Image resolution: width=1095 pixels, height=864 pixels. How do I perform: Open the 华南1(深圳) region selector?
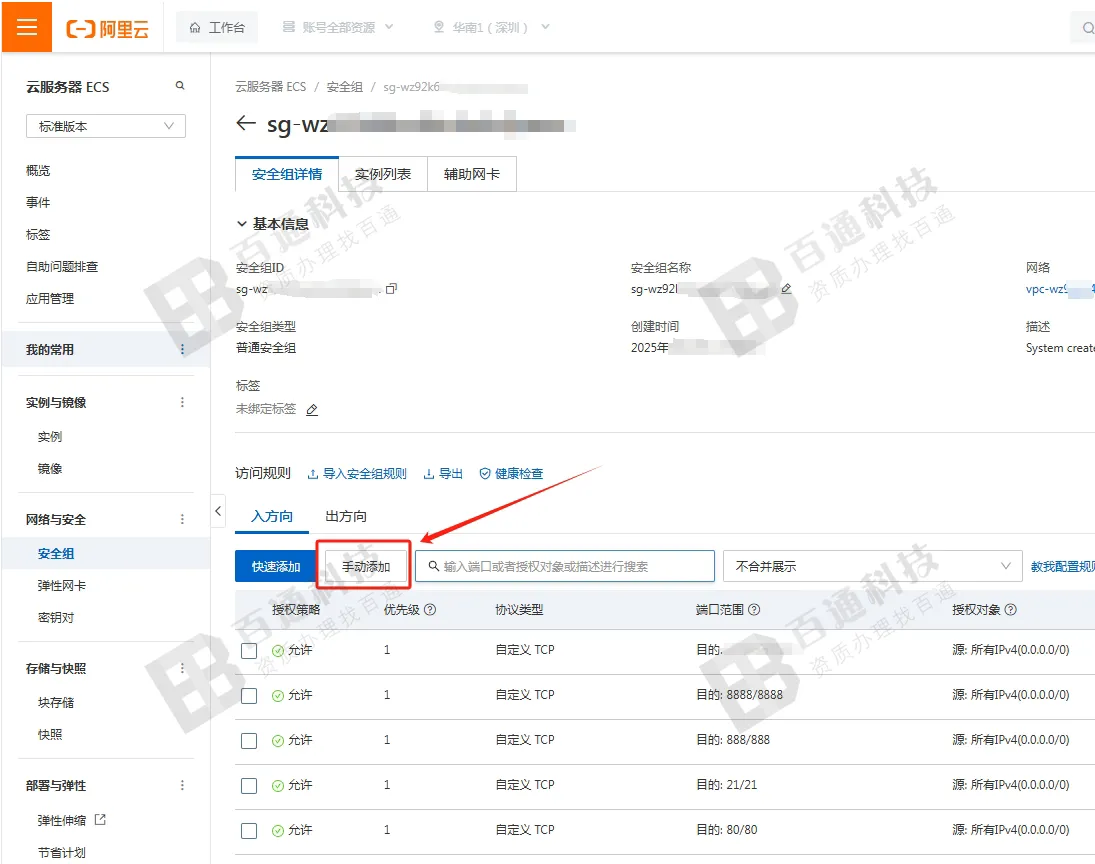tap(488, 27)
